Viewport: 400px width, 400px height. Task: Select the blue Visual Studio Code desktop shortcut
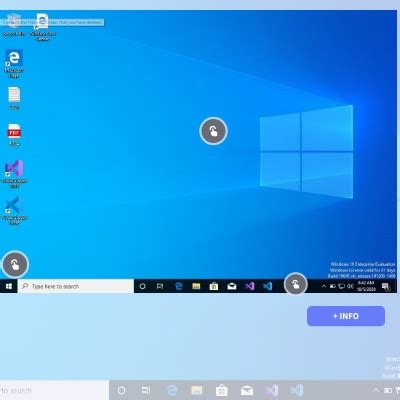tap(14, 211)
